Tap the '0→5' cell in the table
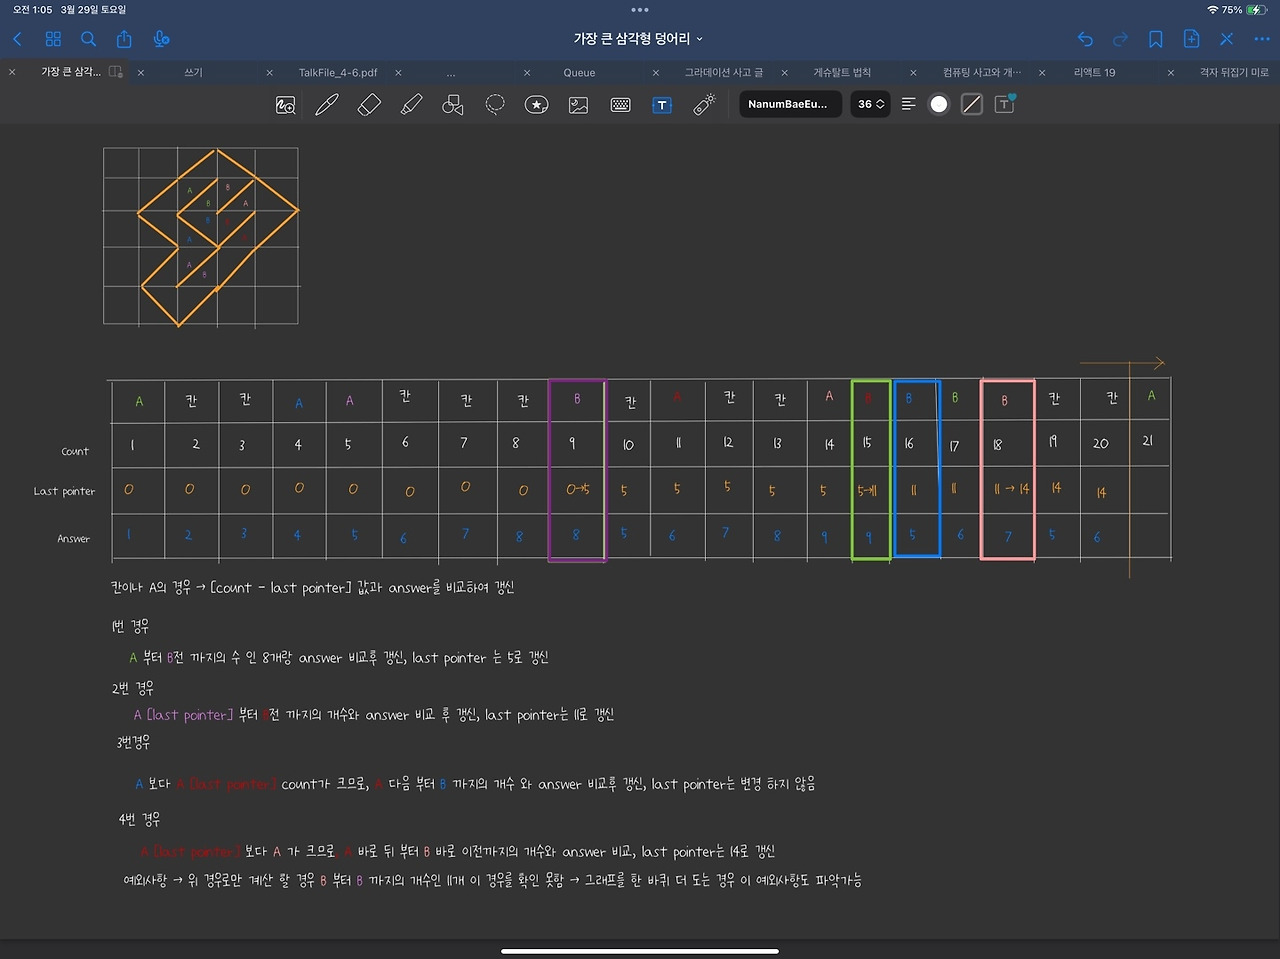 click(x=577, y=489)
